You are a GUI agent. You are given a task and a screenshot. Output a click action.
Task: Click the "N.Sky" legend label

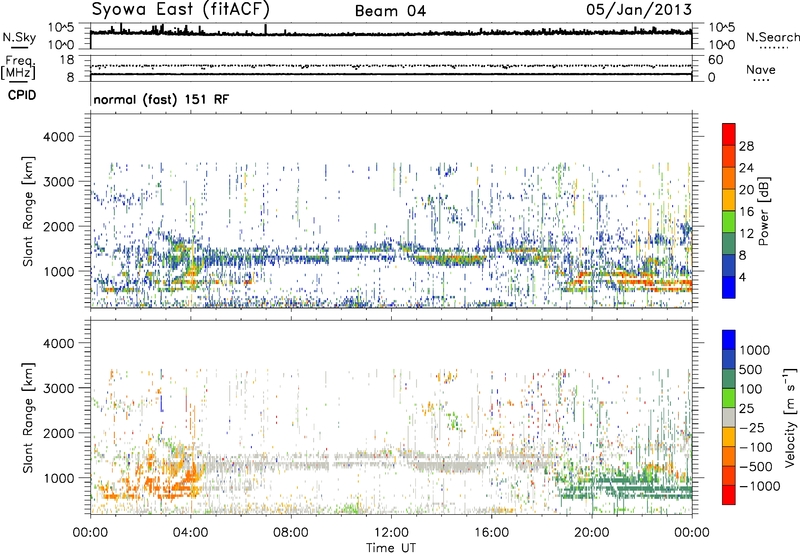(x=19, y=37)
